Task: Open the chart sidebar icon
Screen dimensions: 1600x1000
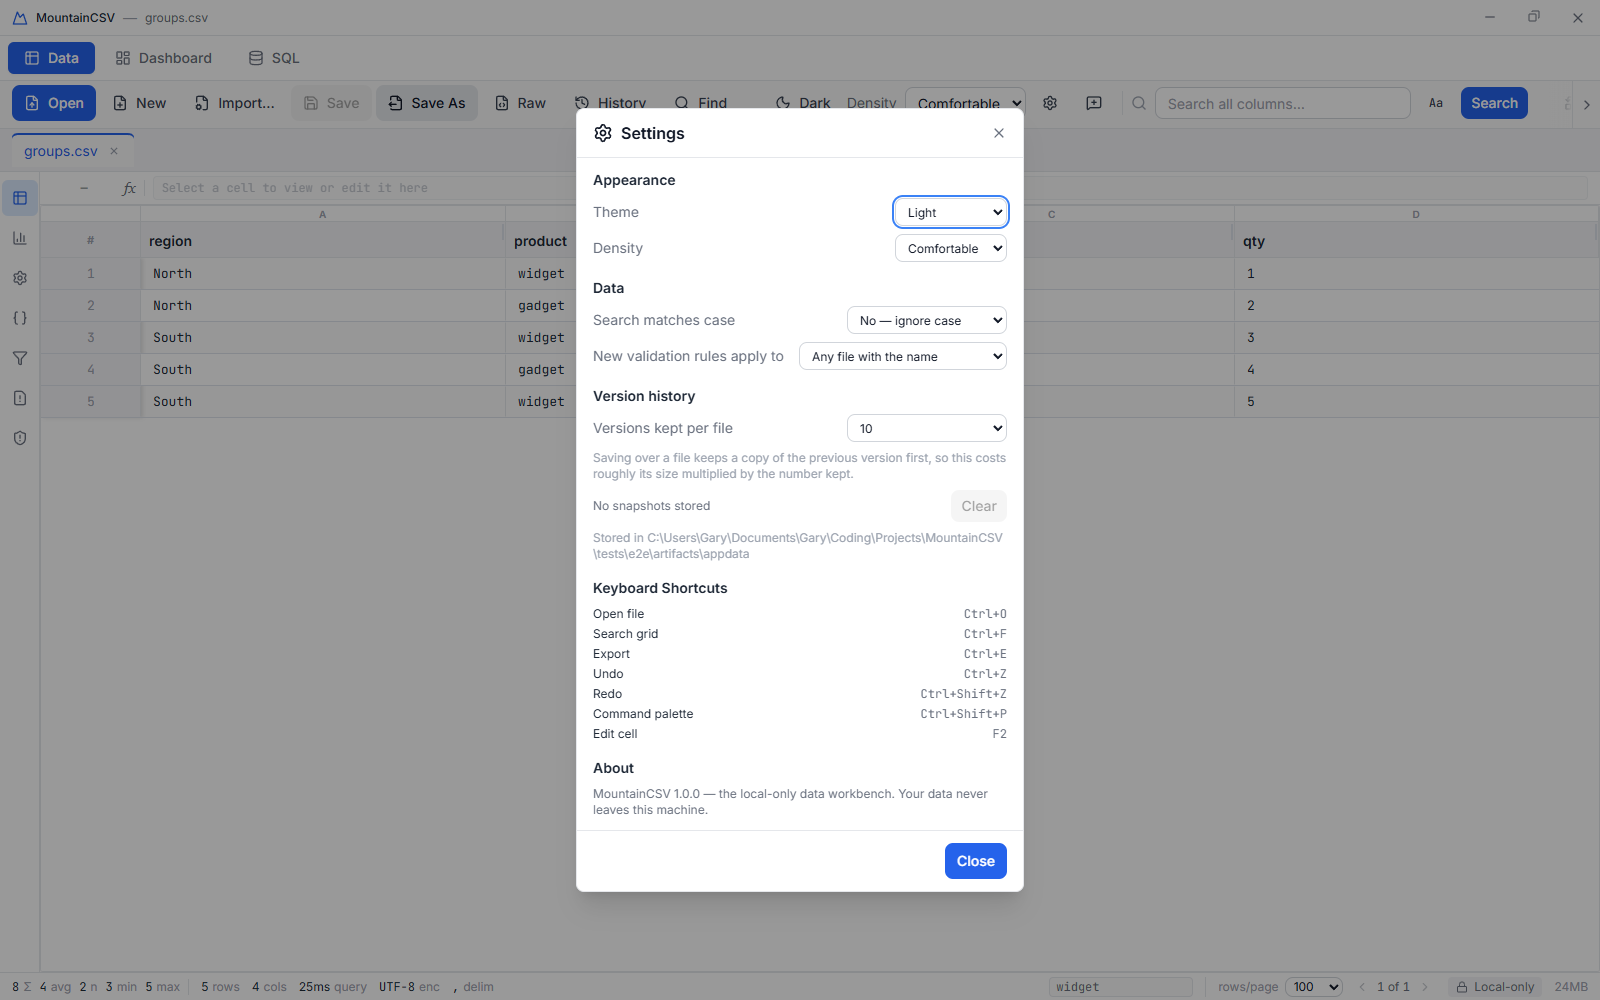Action: (20, 238)
